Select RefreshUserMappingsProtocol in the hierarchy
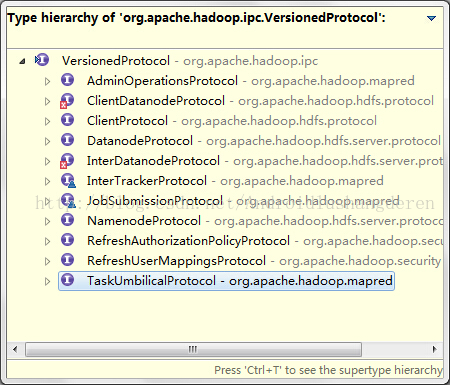The height and width of the screenshot is (385, 450). [264, 261]
